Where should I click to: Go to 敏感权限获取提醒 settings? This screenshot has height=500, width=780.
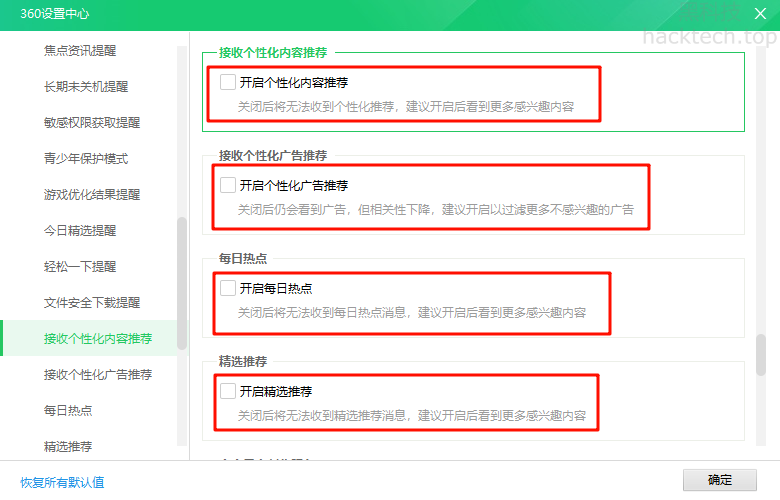pyautogui.click(x=92, y=122)
